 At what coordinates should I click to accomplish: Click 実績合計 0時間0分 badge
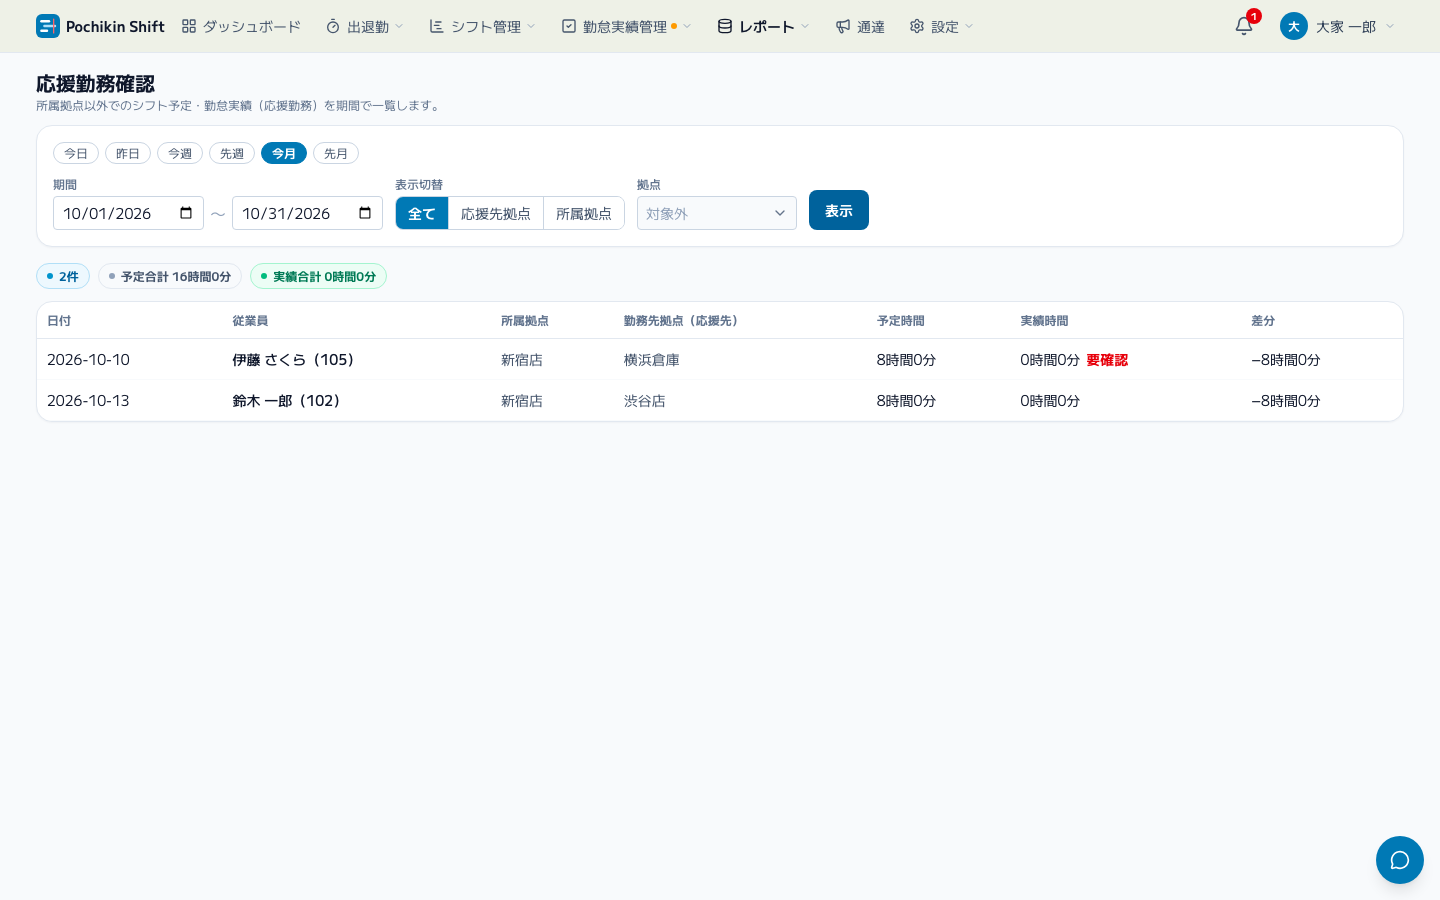(318, 276)
